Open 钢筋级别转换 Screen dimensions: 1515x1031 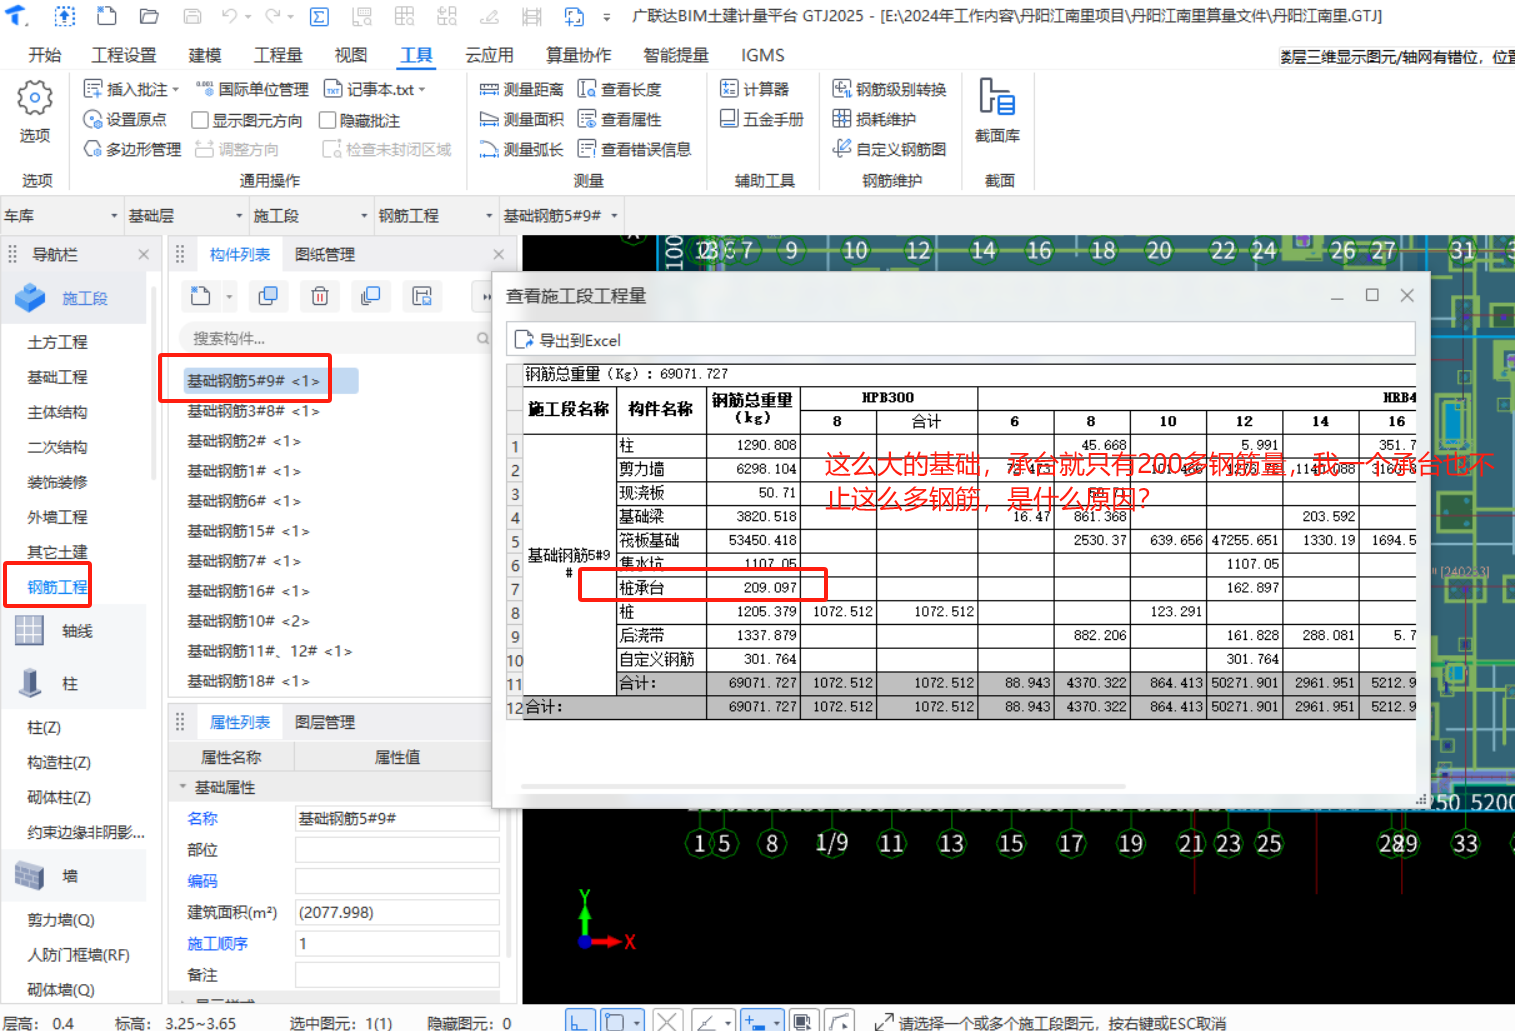tap(890, 89)
